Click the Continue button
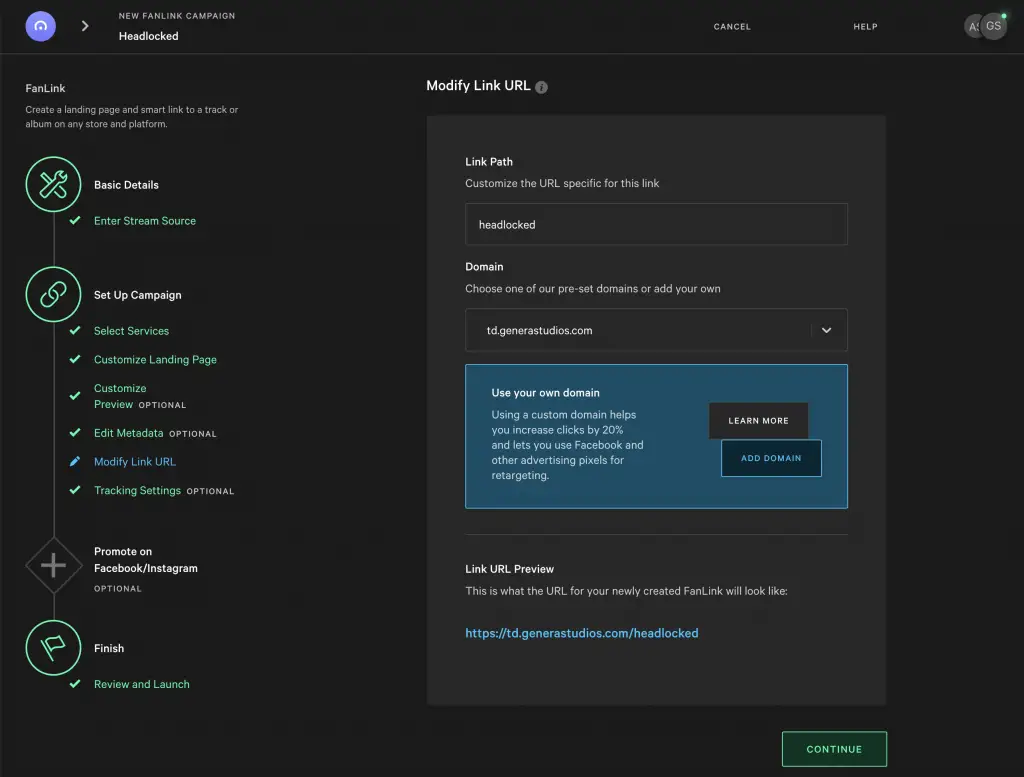This screenshot has width=1024, height=777. click(x=834, y=749)
